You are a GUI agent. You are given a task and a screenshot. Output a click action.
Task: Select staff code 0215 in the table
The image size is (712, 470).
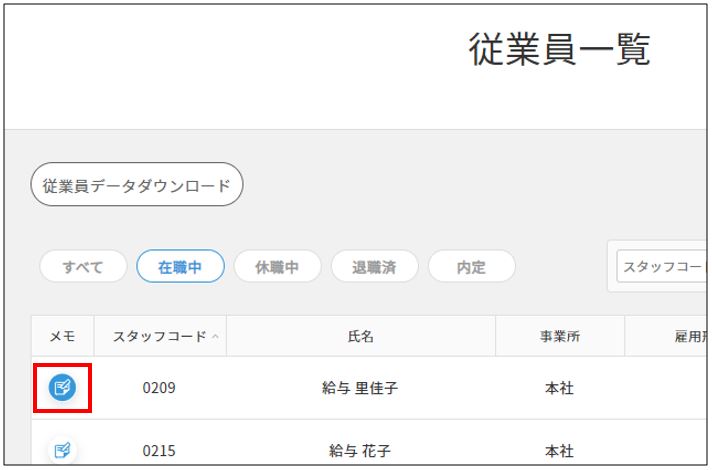[159, 451]
